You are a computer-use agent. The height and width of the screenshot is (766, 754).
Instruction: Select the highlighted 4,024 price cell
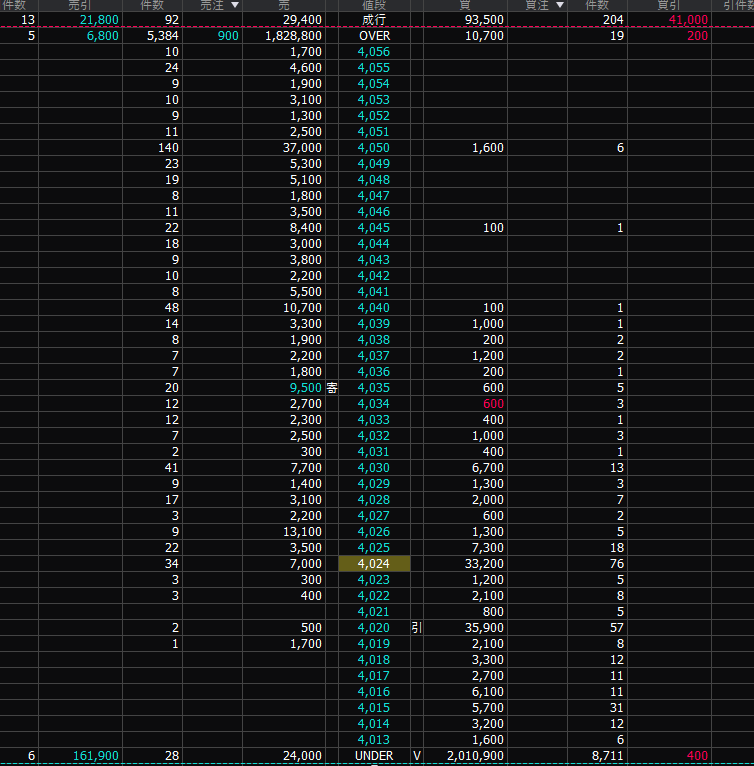(x=374, y=564)
